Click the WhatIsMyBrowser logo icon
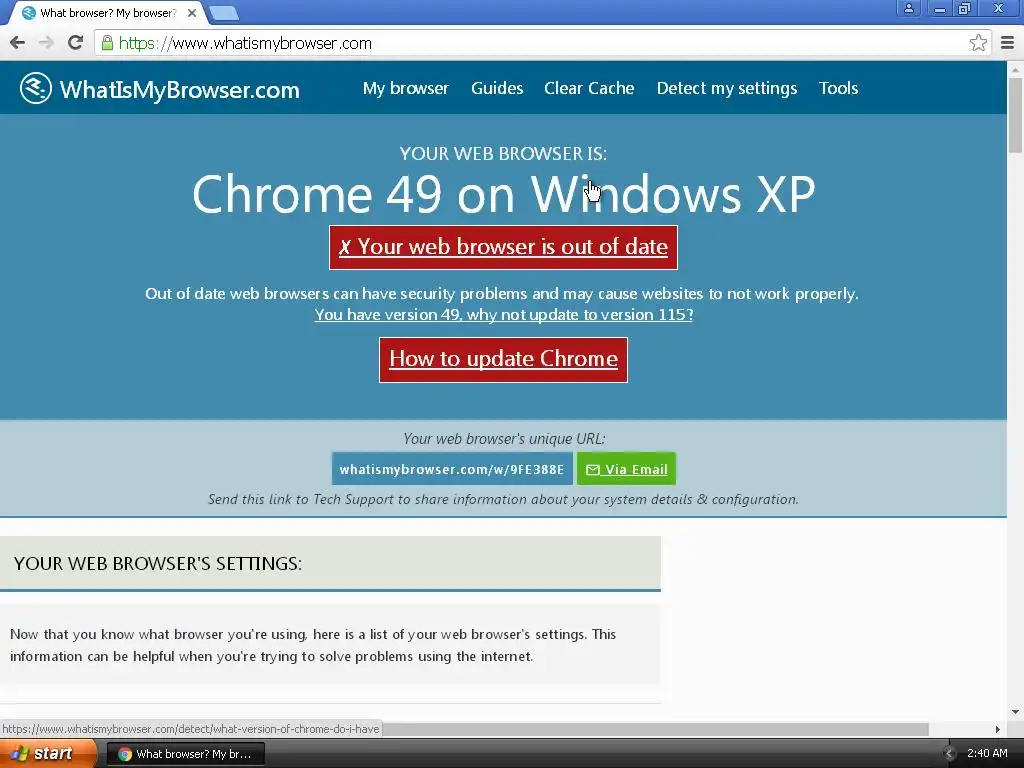Image resolution: width=1024 pixels, height=768 pixels. [x=35, y=88]
